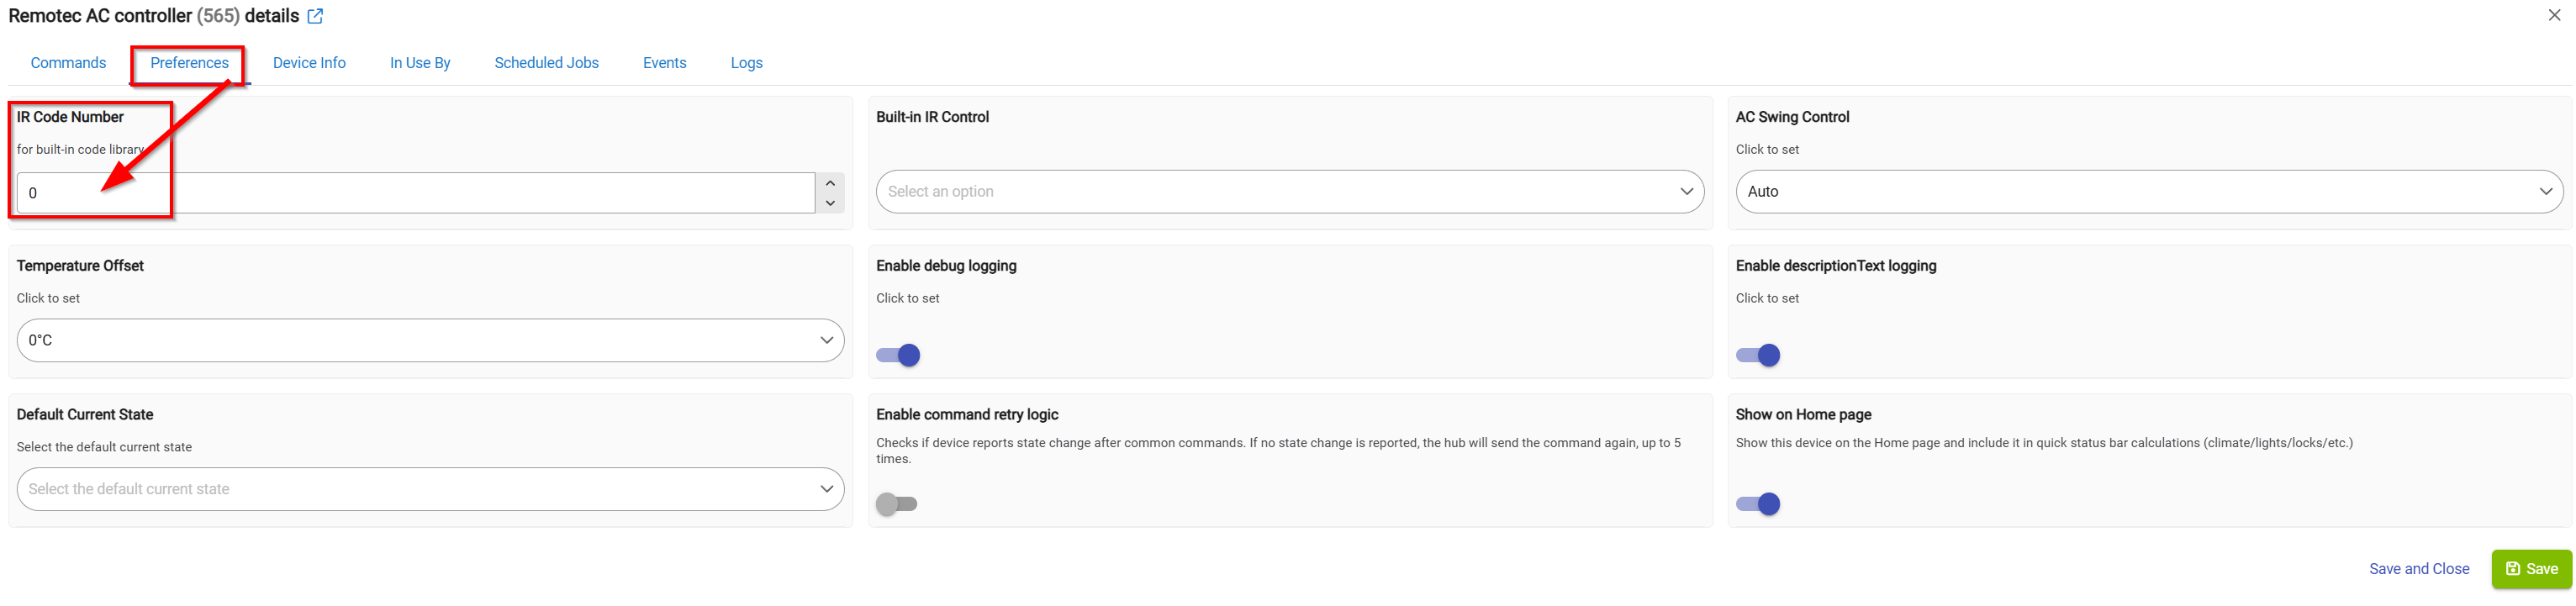Screen dimensions: 2576x606
Task: Expand AC Swing Control dropdown showing Auto
Action: point(2149,192)
